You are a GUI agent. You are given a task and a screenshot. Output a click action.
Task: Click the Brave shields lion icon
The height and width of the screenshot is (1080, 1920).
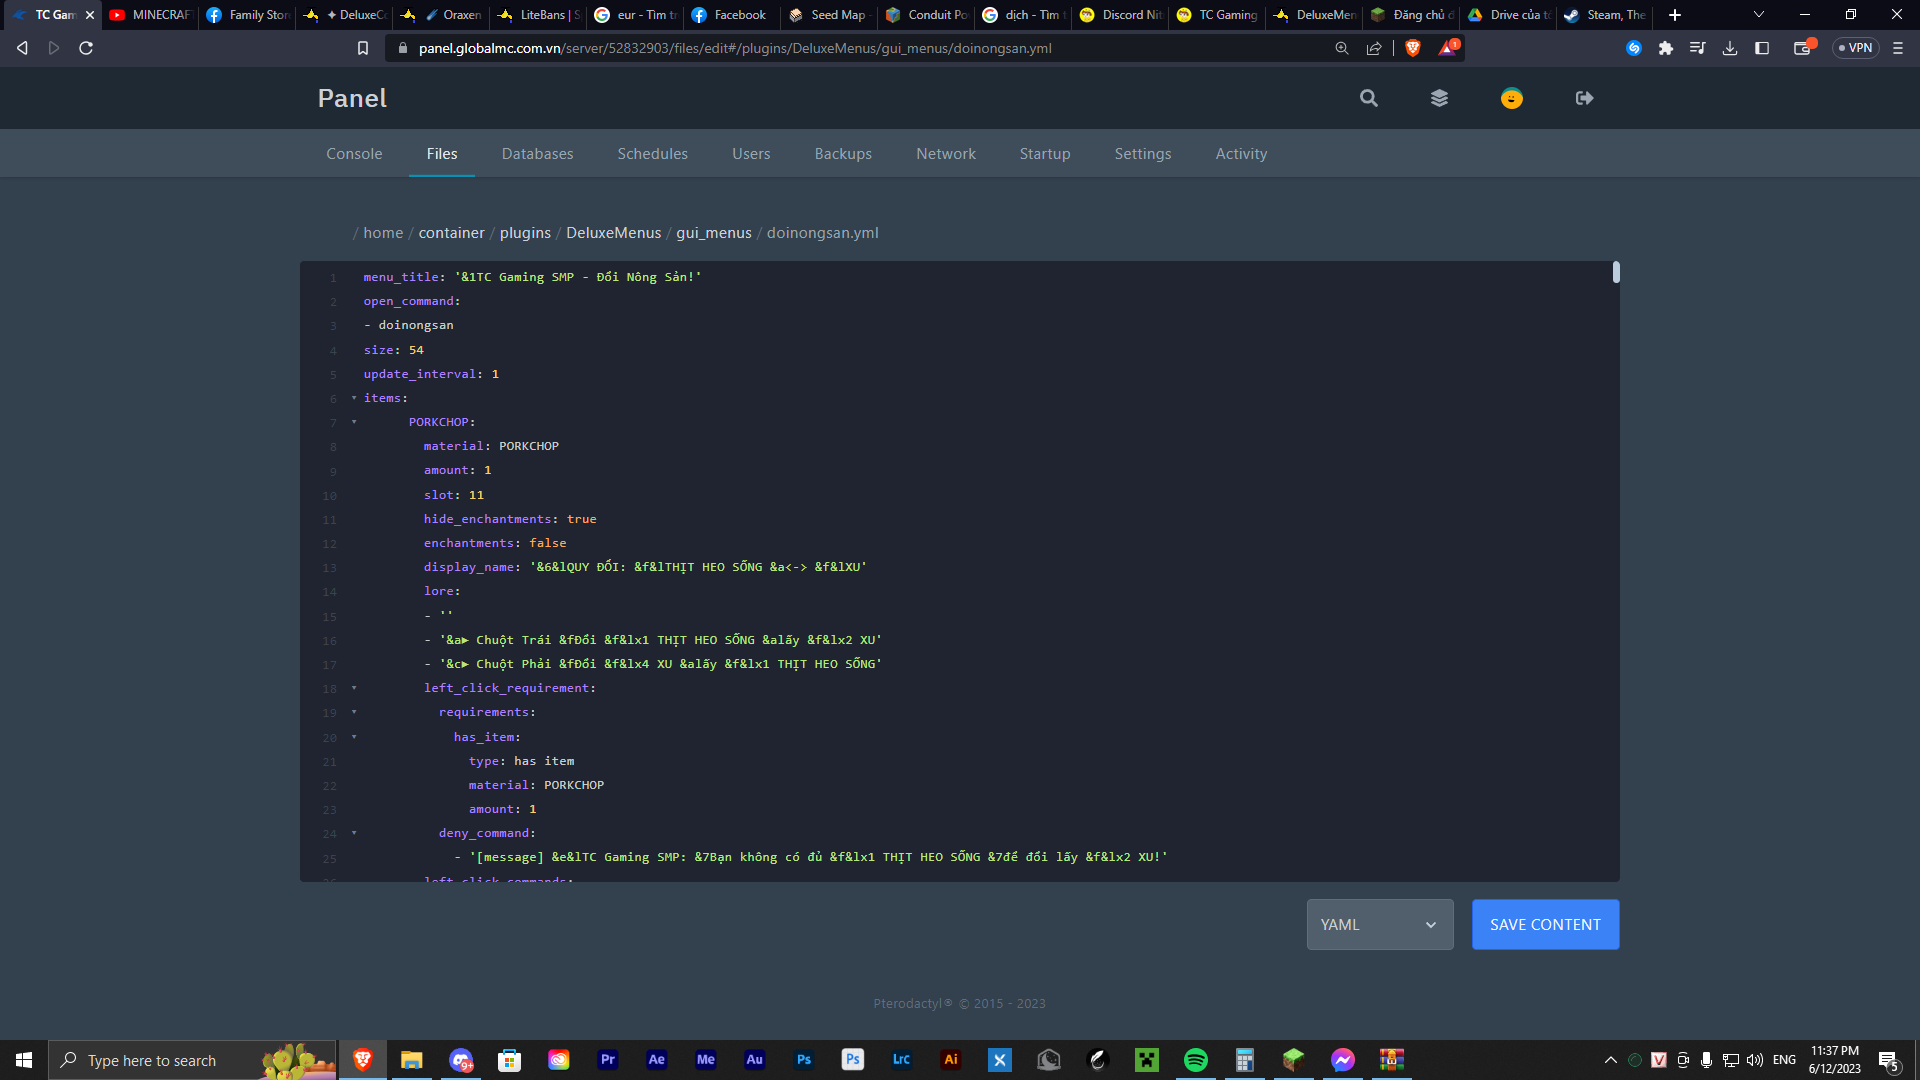pos(1412,48)
